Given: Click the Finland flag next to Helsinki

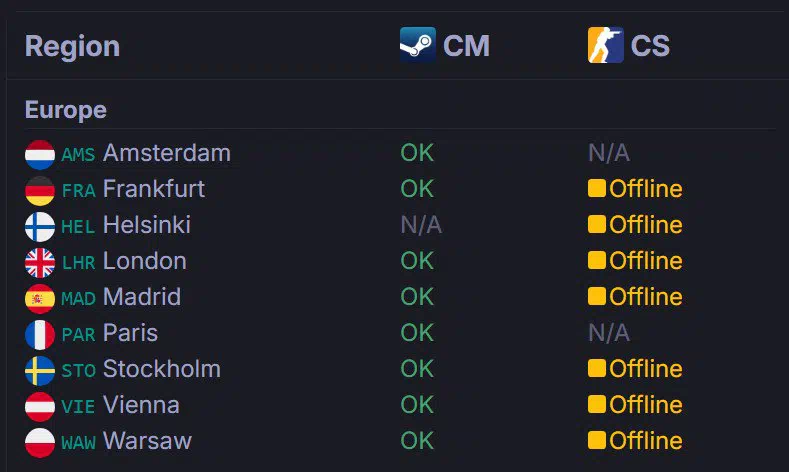Looking at the screenshot, I should [x=40, y=226].
